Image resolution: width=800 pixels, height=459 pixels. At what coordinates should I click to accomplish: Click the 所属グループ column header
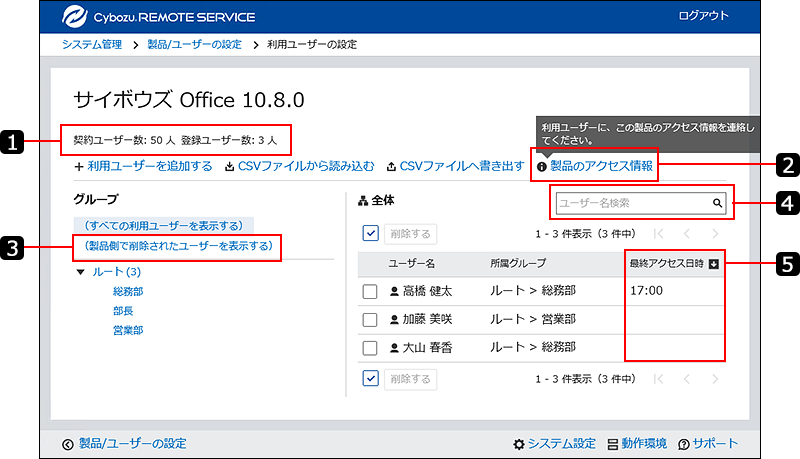pyautogui.click(x=518, y=263)
